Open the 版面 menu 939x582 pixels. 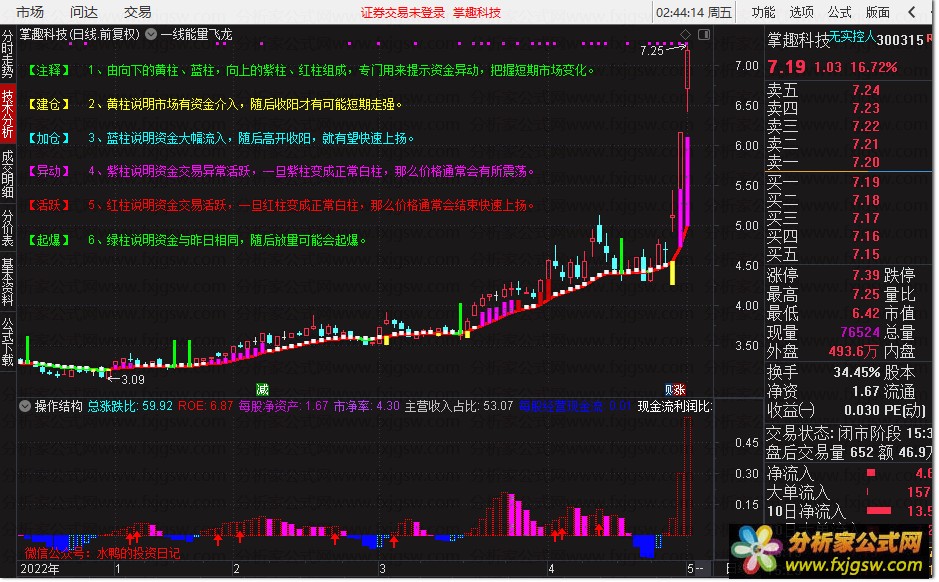point(877,12)
